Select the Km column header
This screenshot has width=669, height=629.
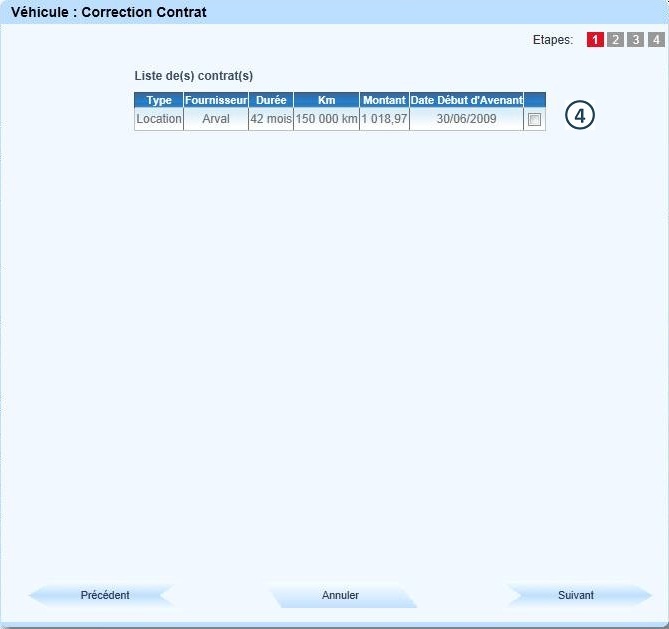326,100
